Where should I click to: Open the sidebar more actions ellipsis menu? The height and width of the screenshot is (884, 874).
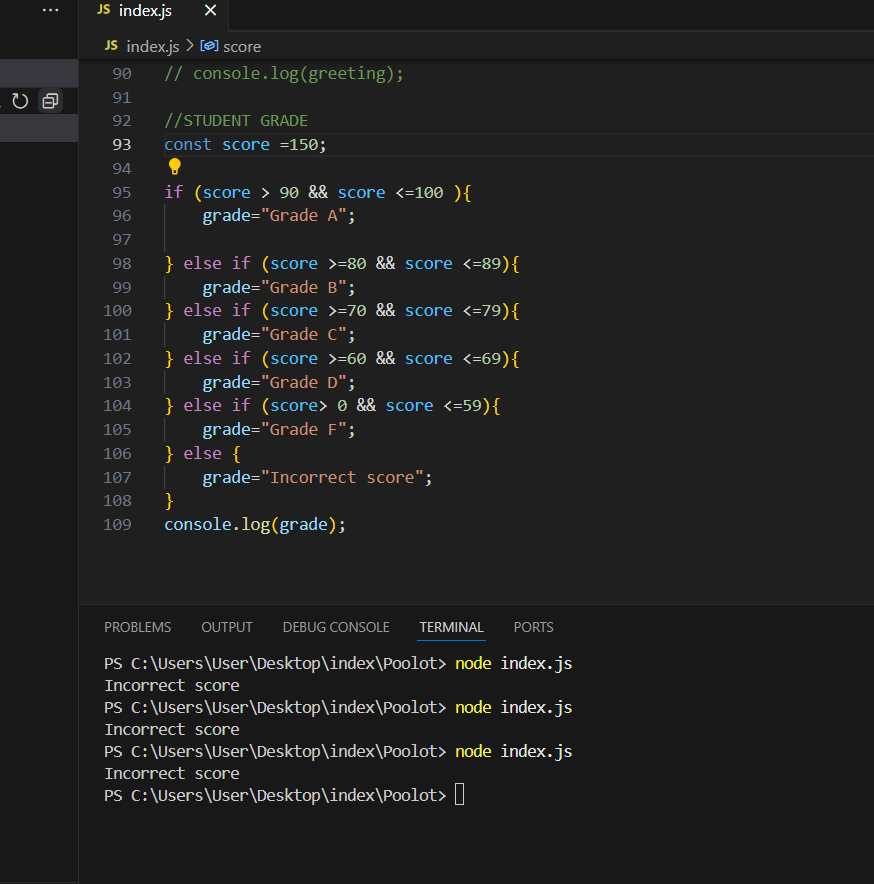(50, 10)
